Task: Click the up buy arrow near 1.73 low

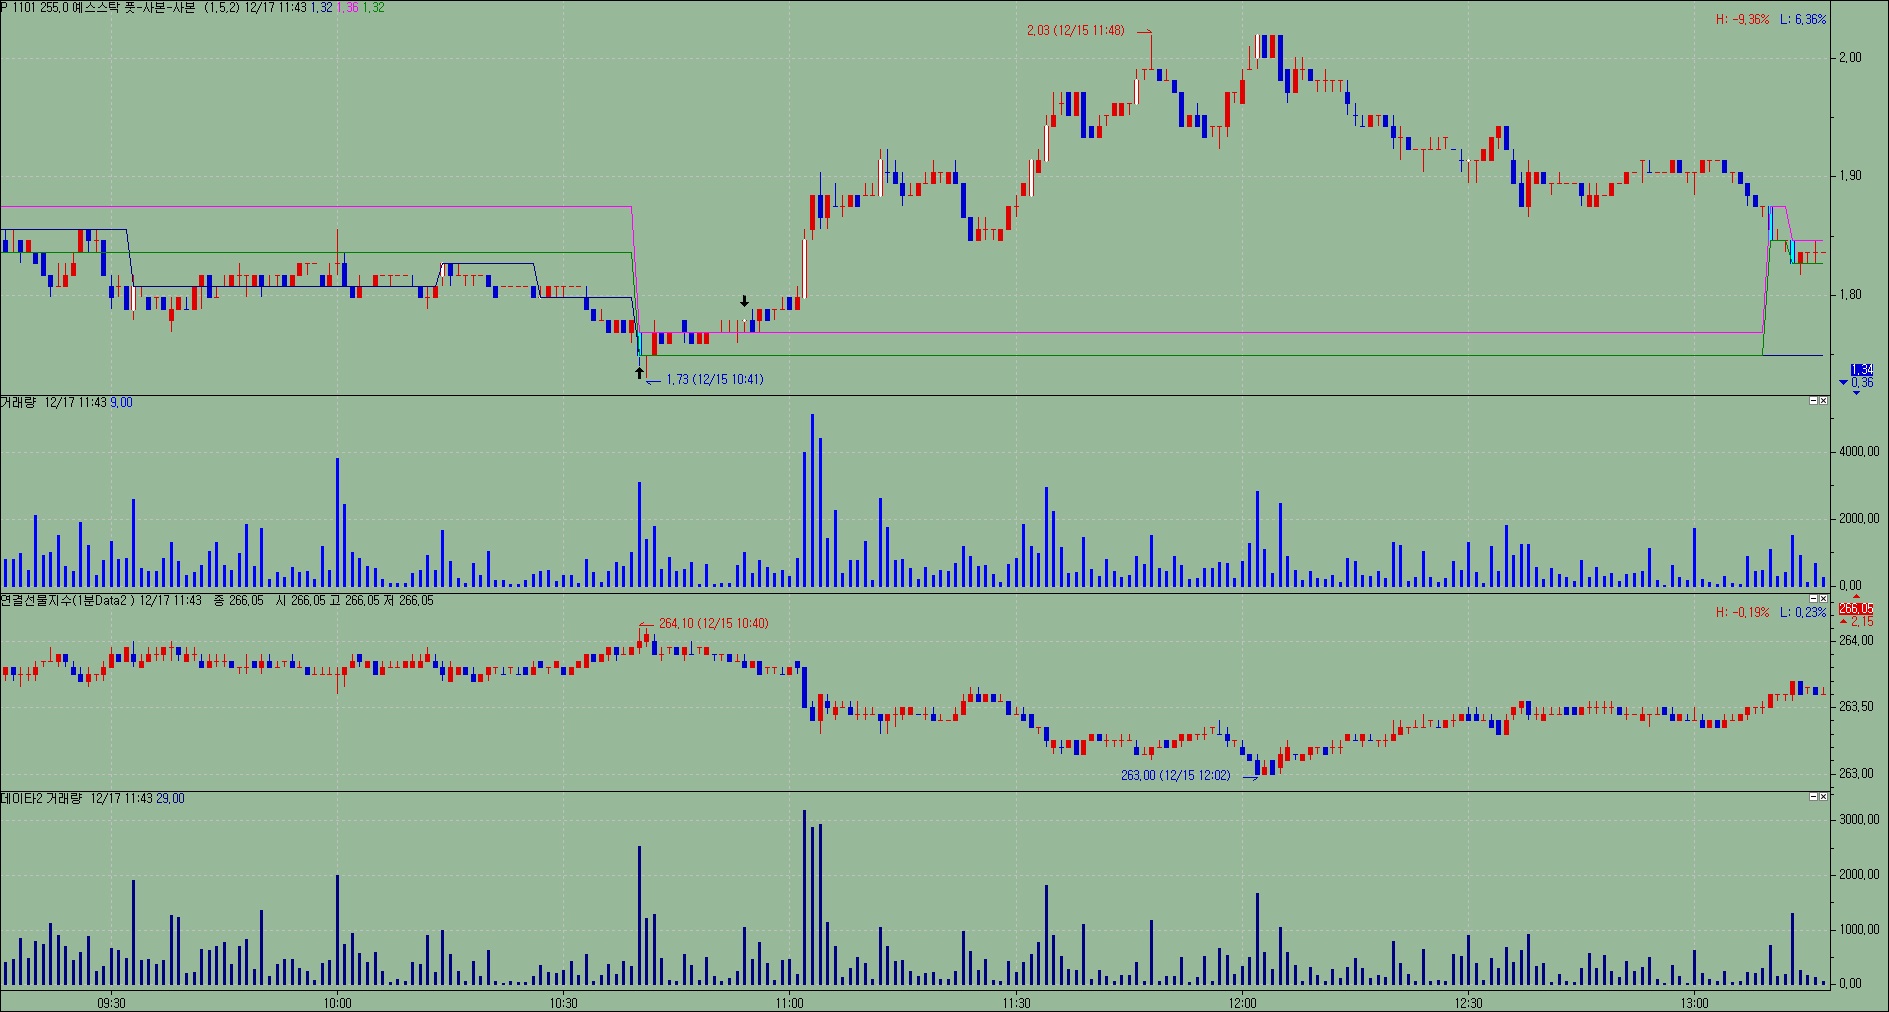Action: tap(639, 373)
